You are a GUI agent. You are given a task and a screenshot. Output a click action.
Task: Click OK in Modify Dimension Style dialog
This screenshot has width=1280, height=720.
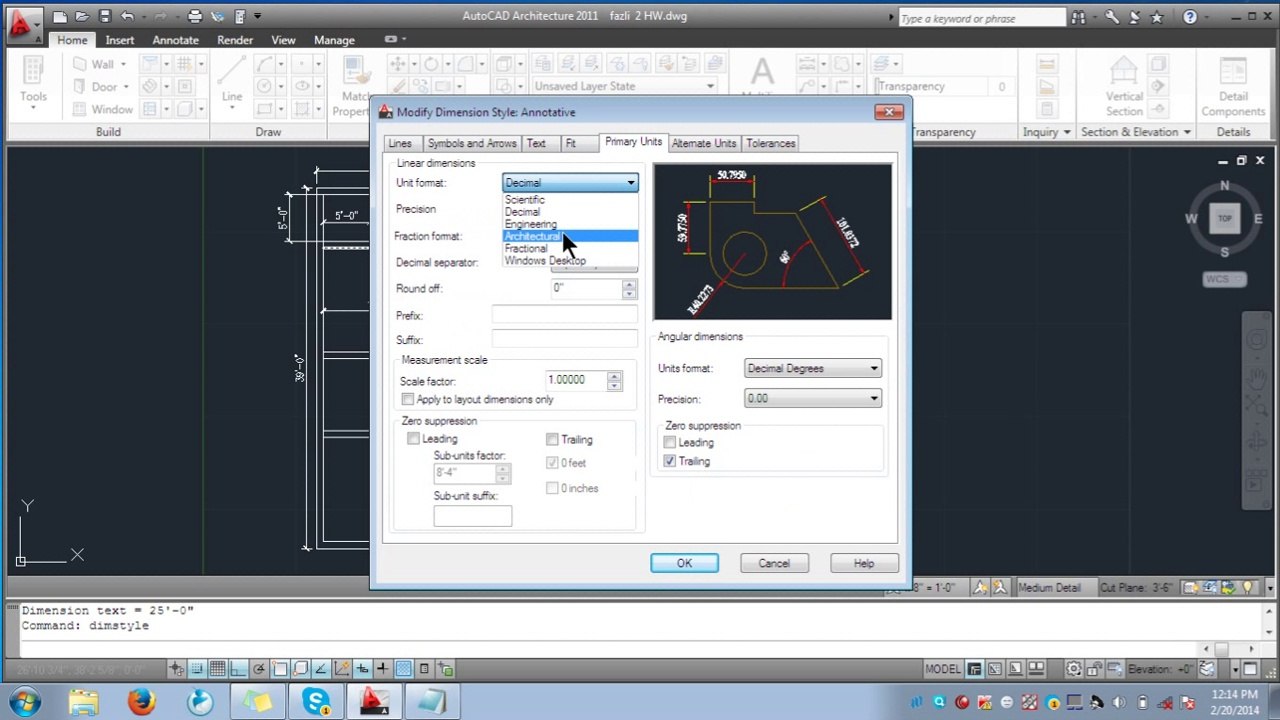pyautogui.click(x=684, y=564)
